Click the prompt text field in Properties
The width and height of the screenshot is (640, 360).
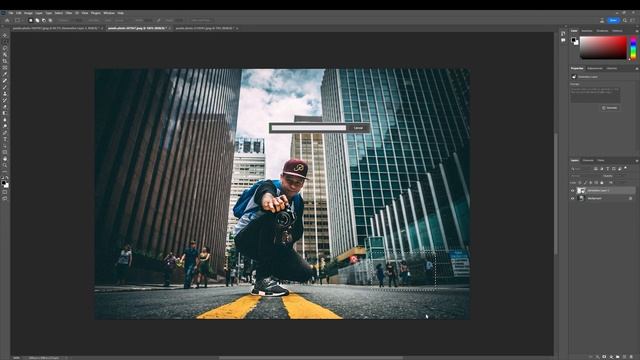595,95
